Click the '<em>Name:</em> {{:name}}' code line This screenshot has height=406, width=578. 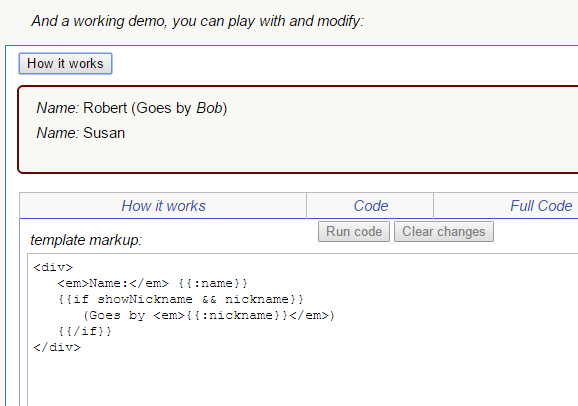(152, 283)
